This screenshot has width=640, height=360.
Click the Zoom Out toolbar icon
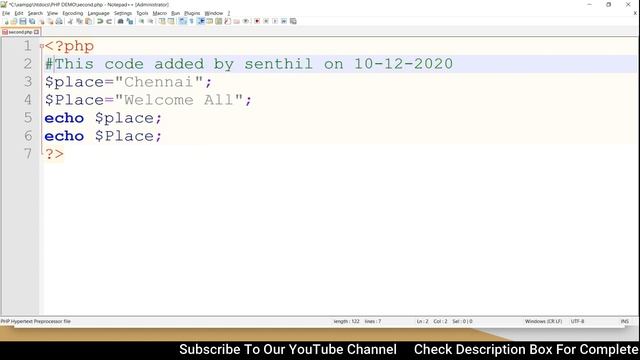(x=151, y=21)
